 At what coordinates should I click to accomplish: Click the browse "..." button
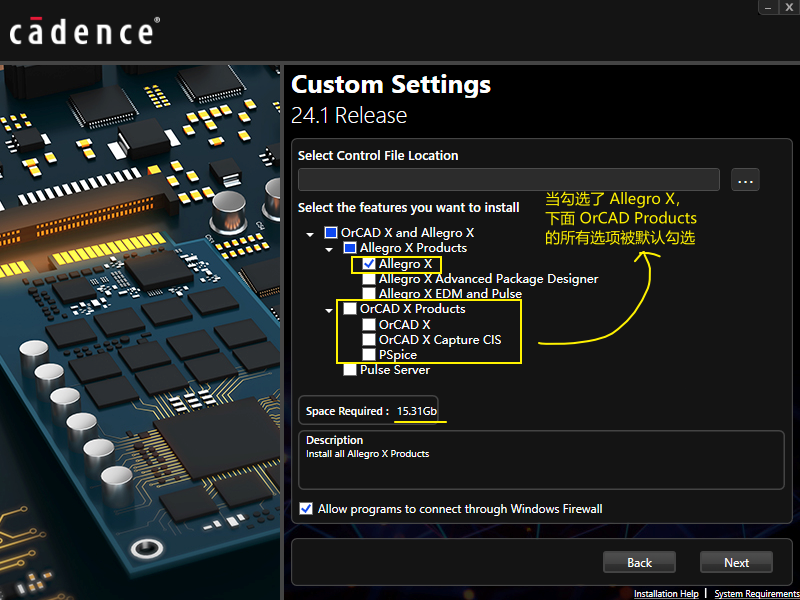(x=746, y=180)
